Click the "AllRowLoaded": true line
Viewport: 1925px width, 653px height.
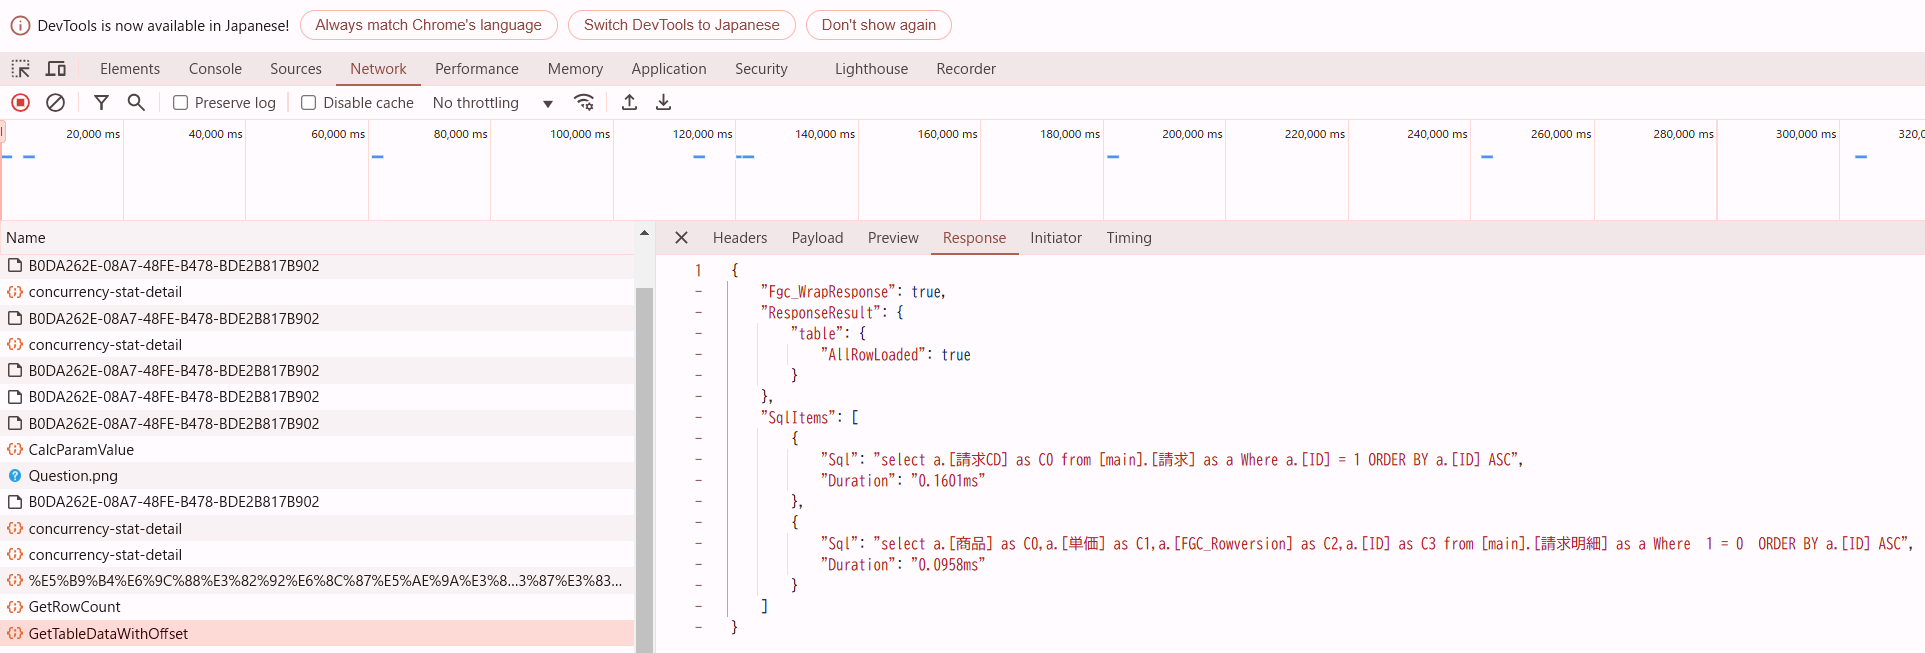tap(895, 355)
